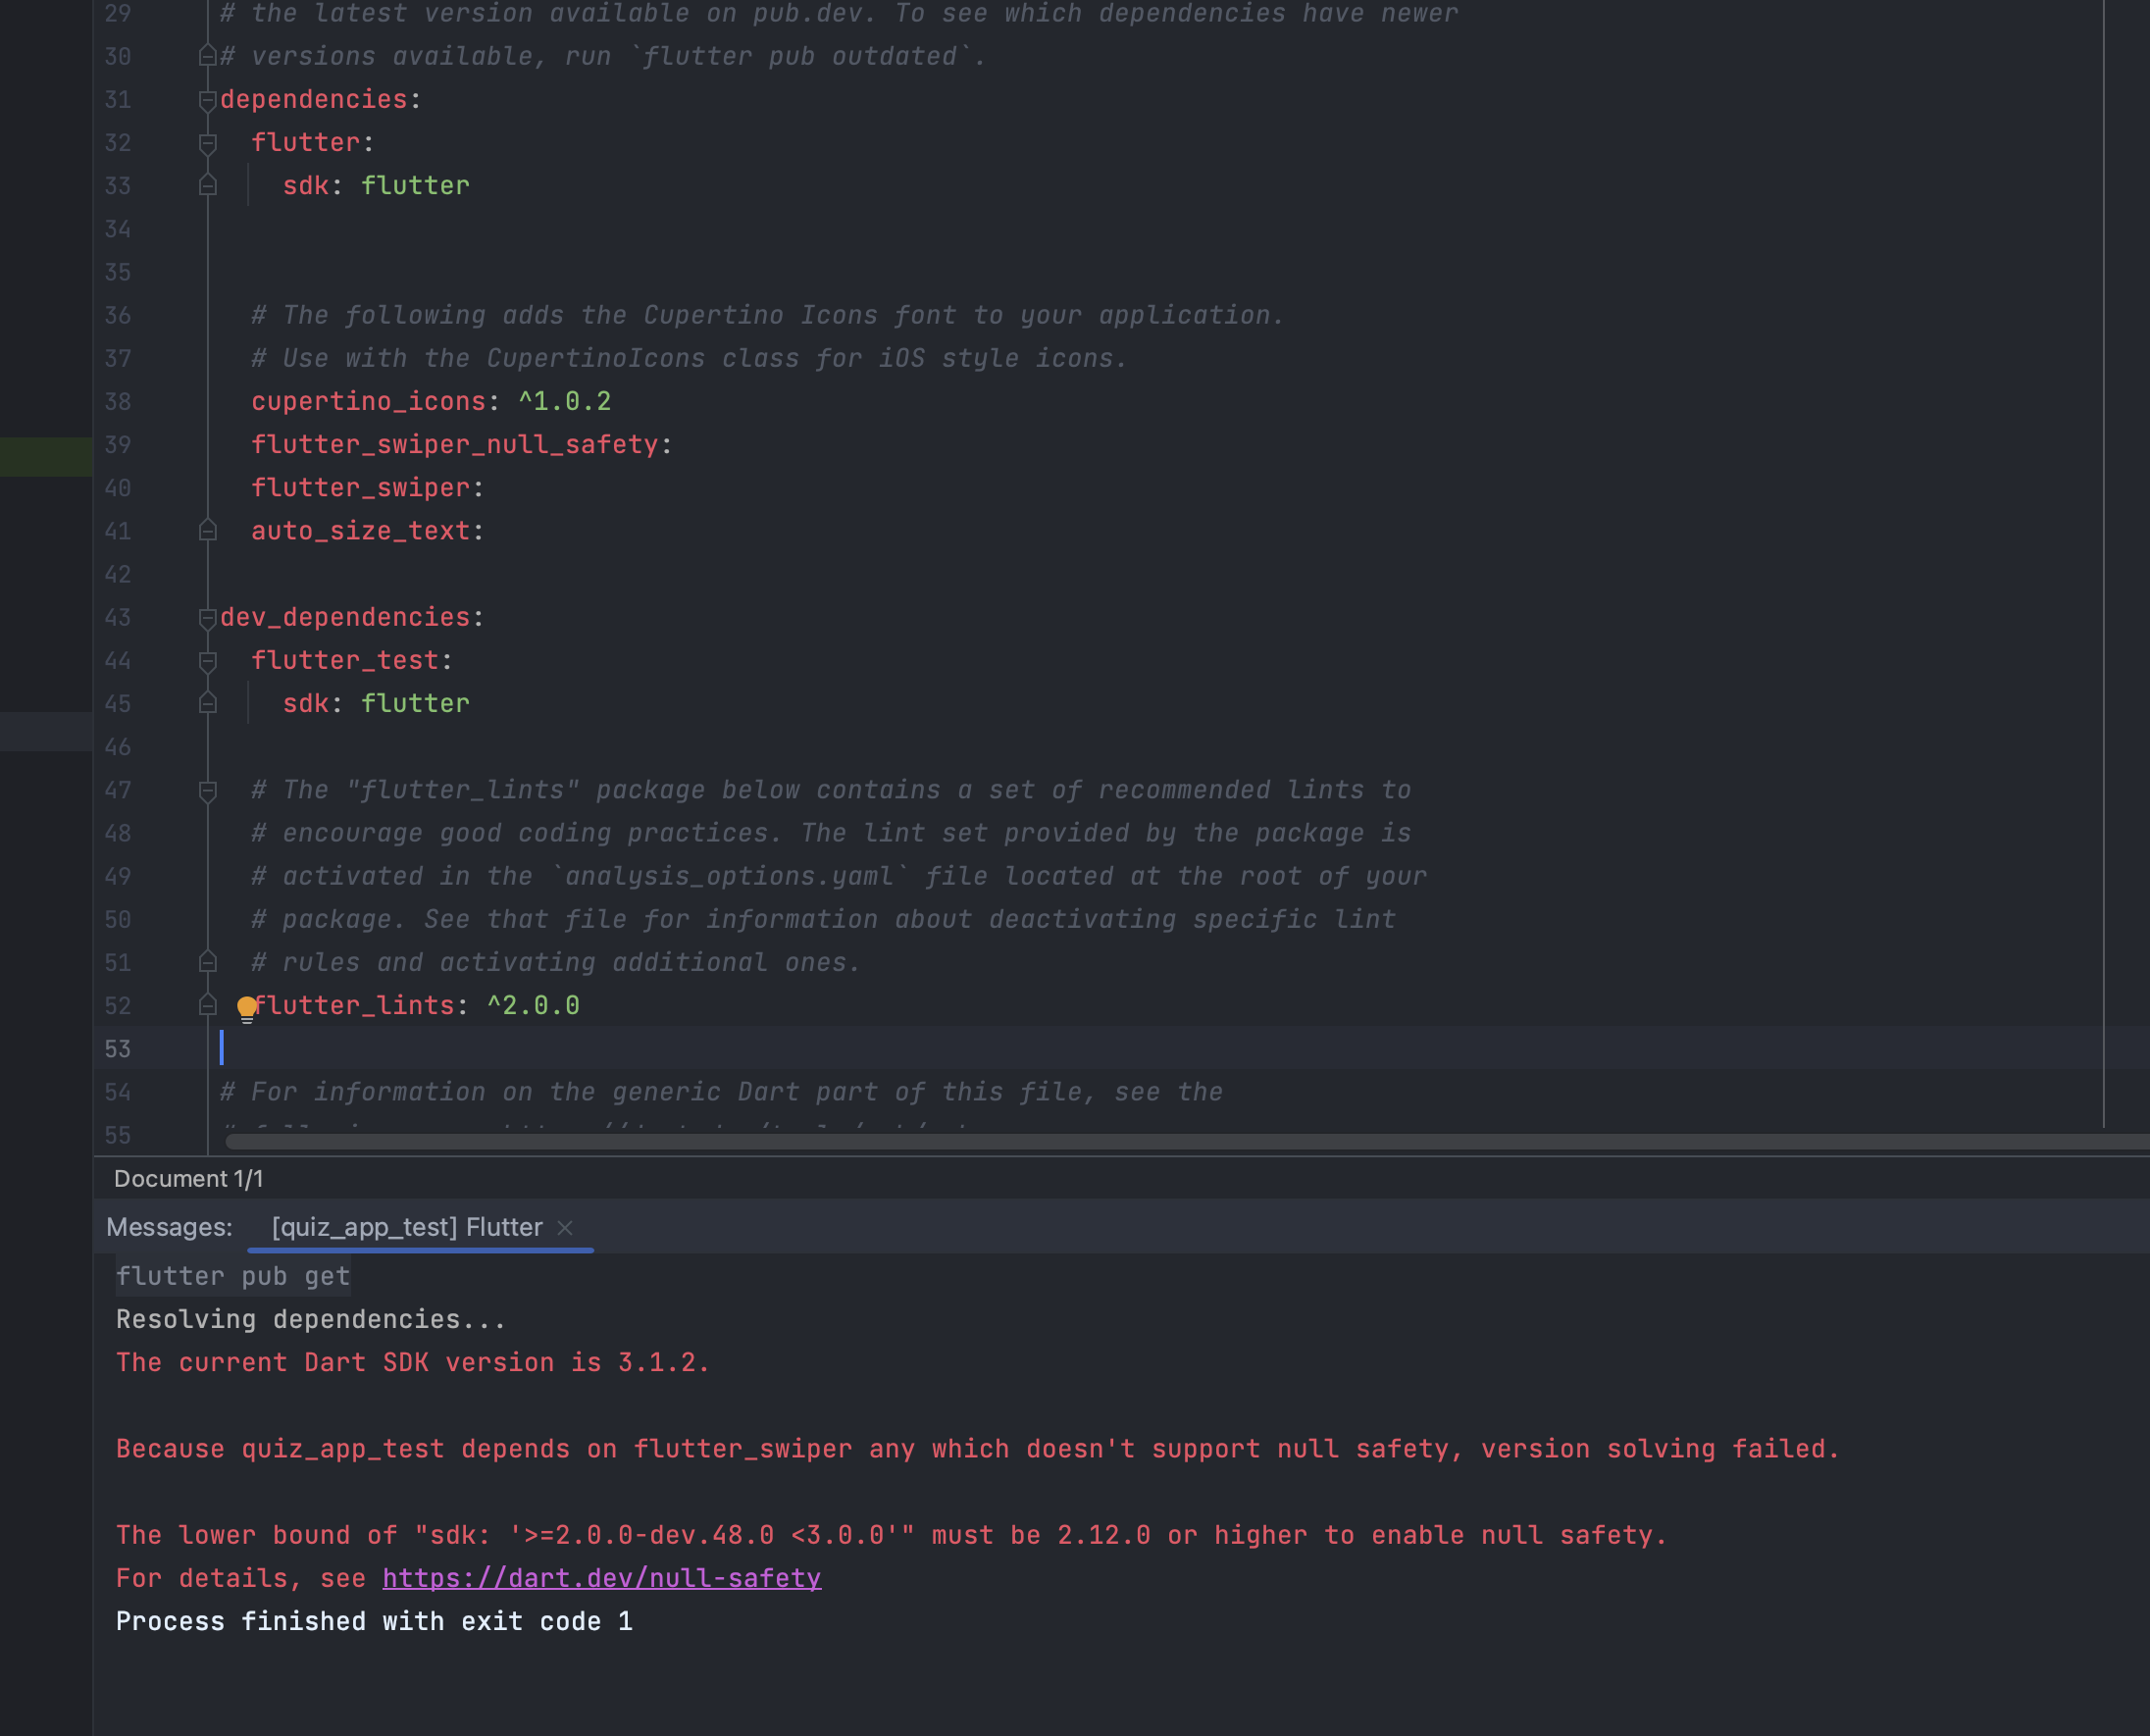
Task: Fold the flutter section under dependencies
Action: point(208,144)
